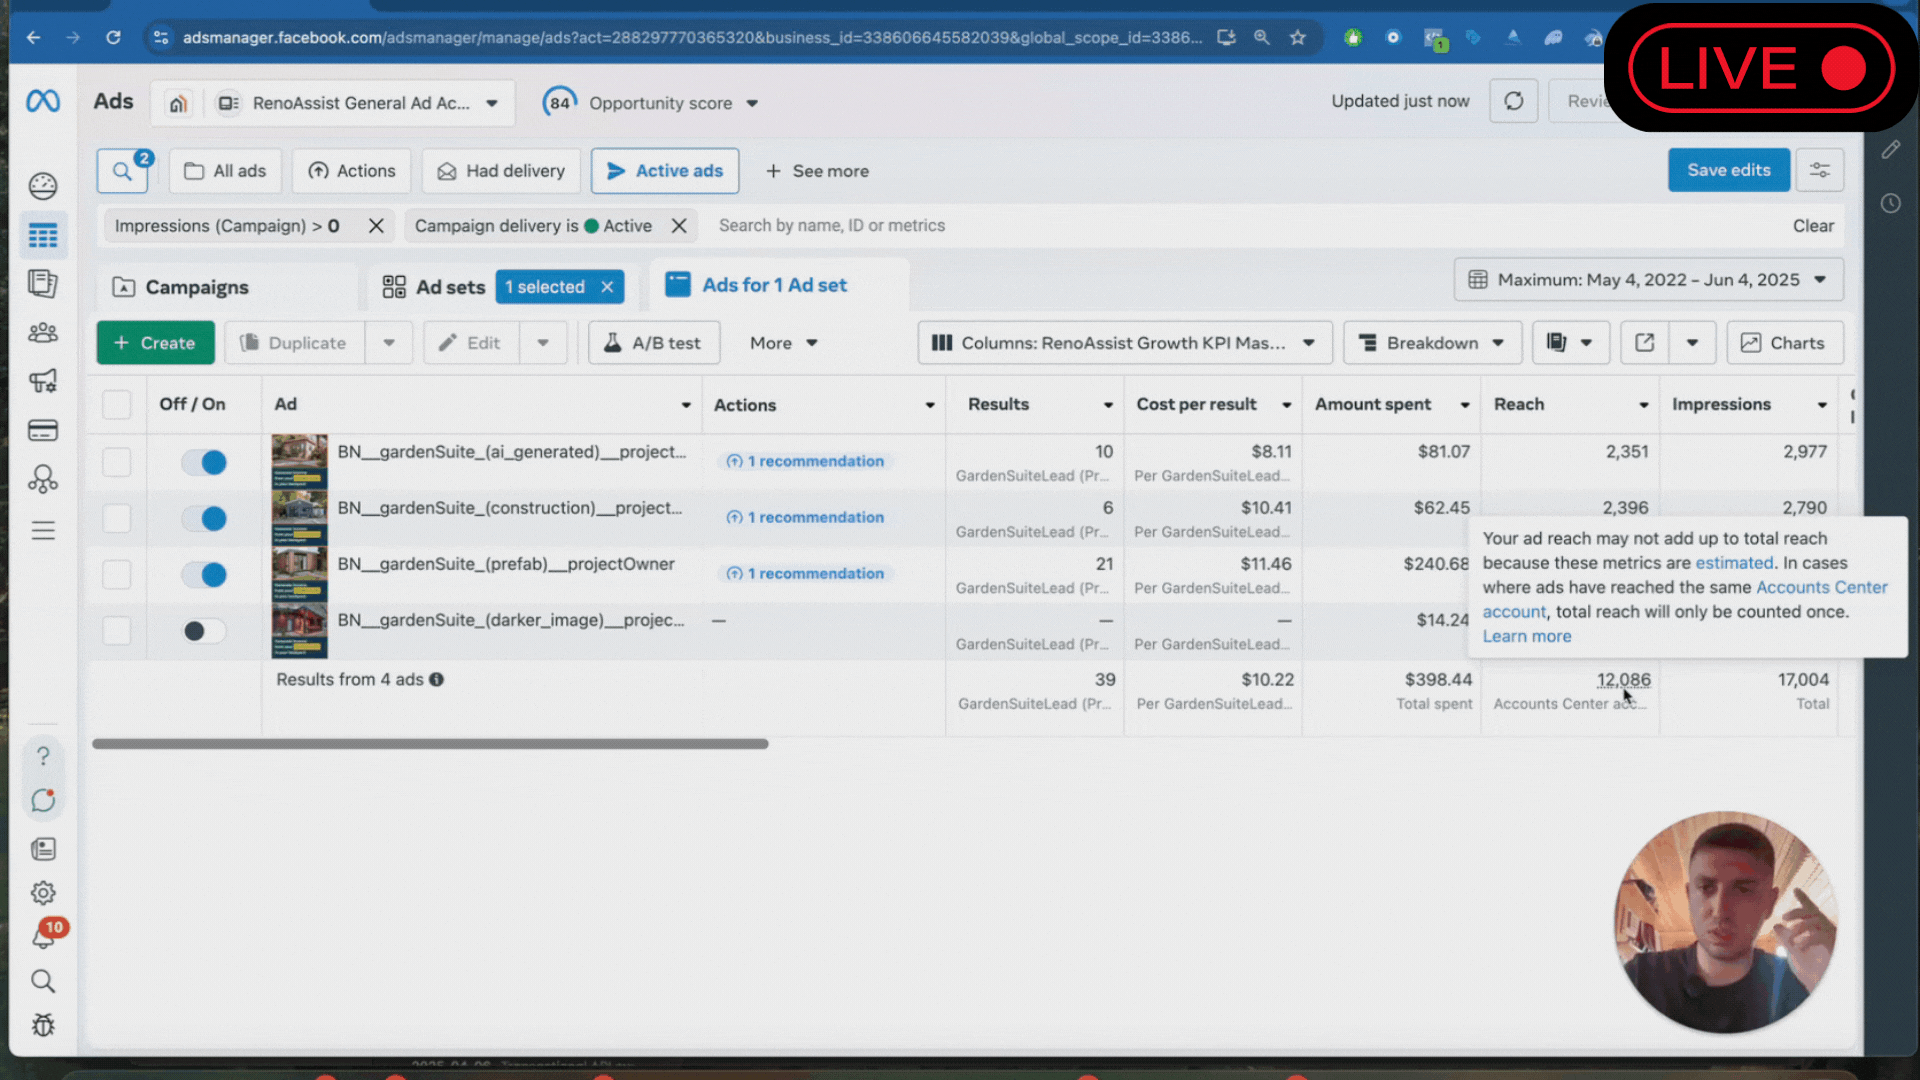Screen dimensions: 1920x1080
Task: Go back in the browser
Action: [33, 37]
